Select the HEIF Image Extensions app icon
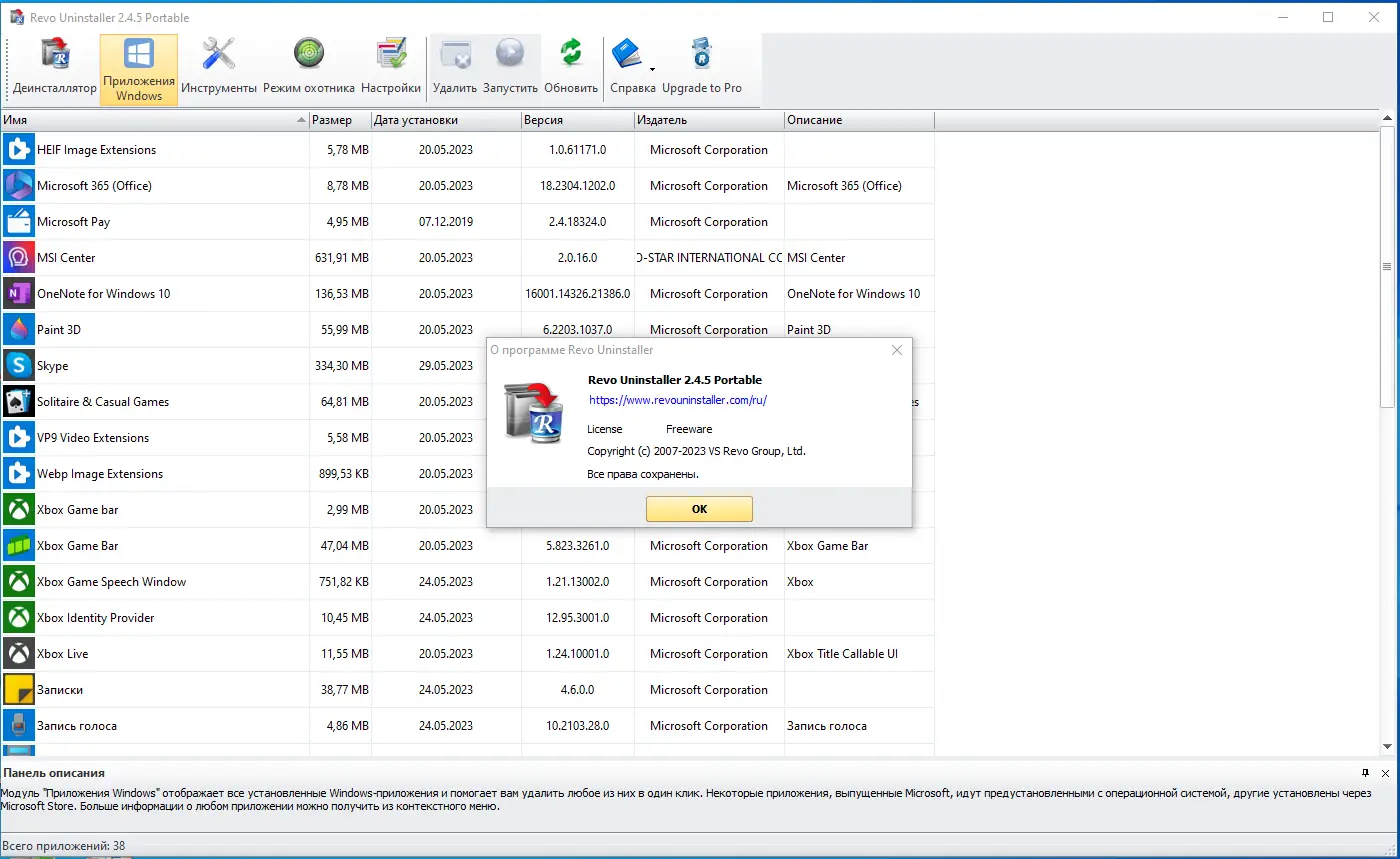The image size is (1400, 859). [18, 150]
